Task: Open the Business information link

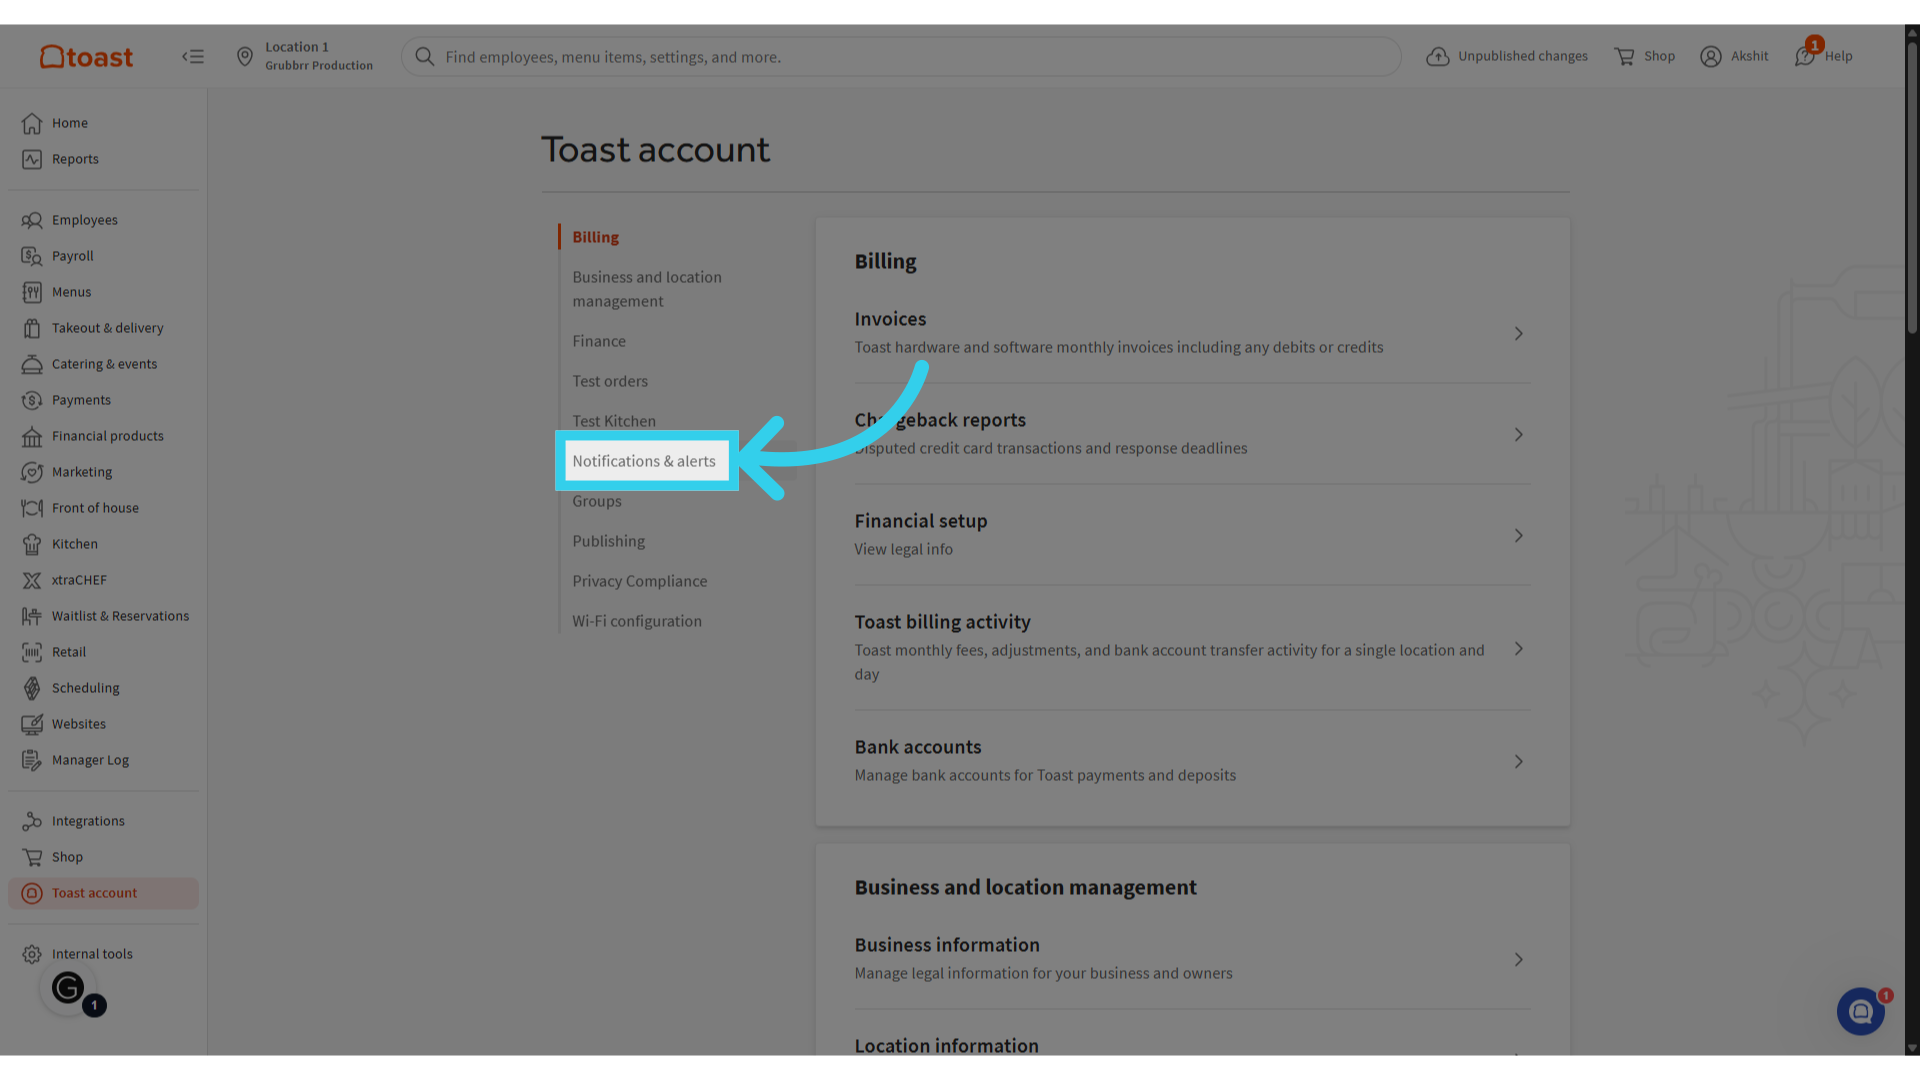Action: tap(947, 945)
